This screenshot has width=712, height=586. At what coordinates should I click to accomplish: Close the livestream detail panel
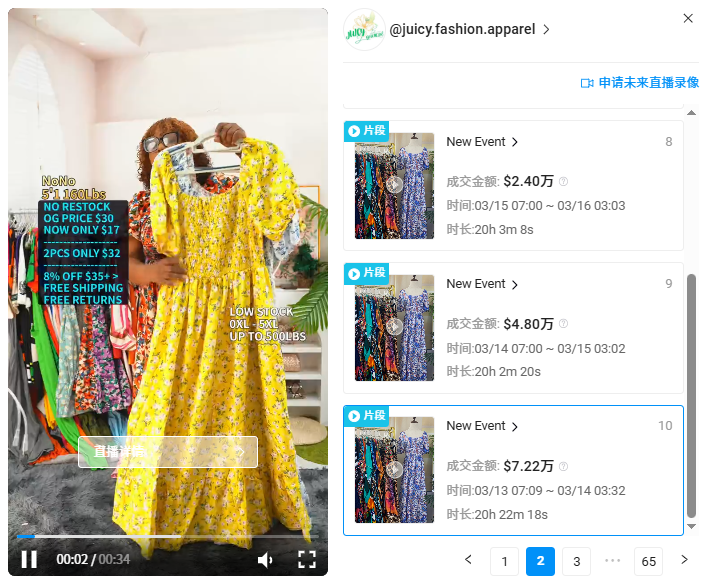[x=688, y=18]
